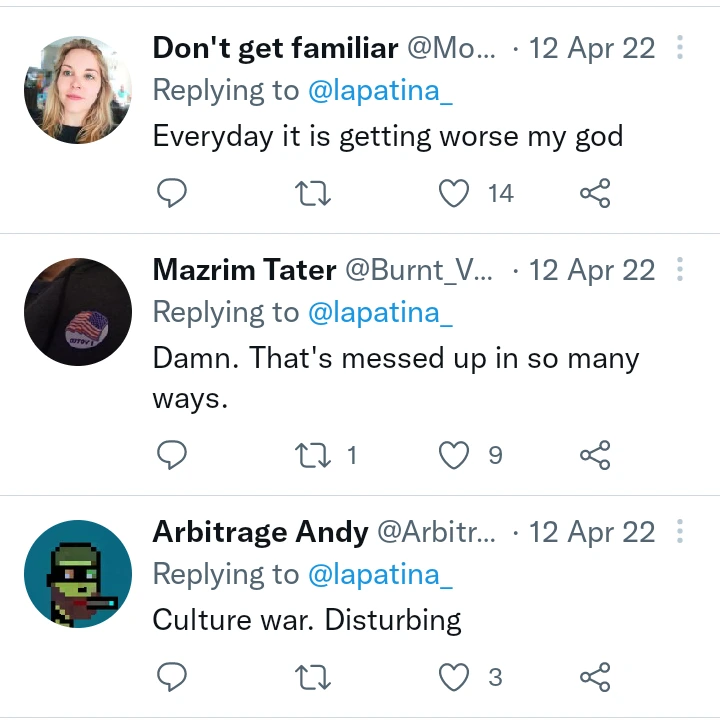View Mazrim Tater's profile avatar
Viewport: 720px width, 722px height.
pyautogui.click(x=78, y=312)
